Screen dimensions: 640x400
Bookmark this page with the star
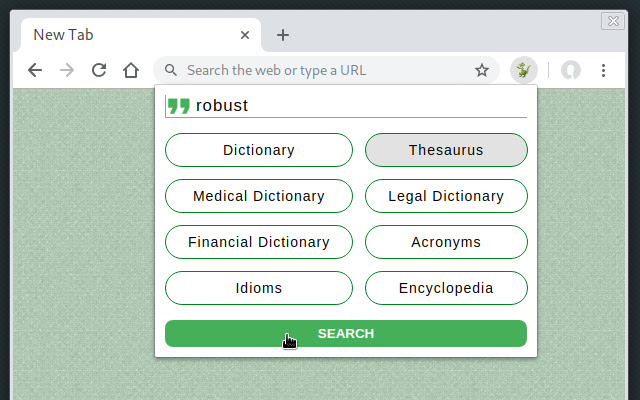click(x=482, y=70)
